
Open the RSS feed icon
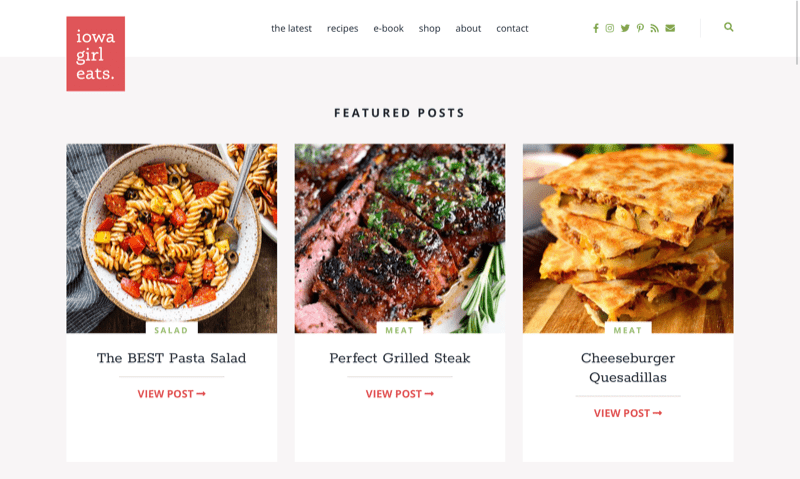tap(655, 28)
